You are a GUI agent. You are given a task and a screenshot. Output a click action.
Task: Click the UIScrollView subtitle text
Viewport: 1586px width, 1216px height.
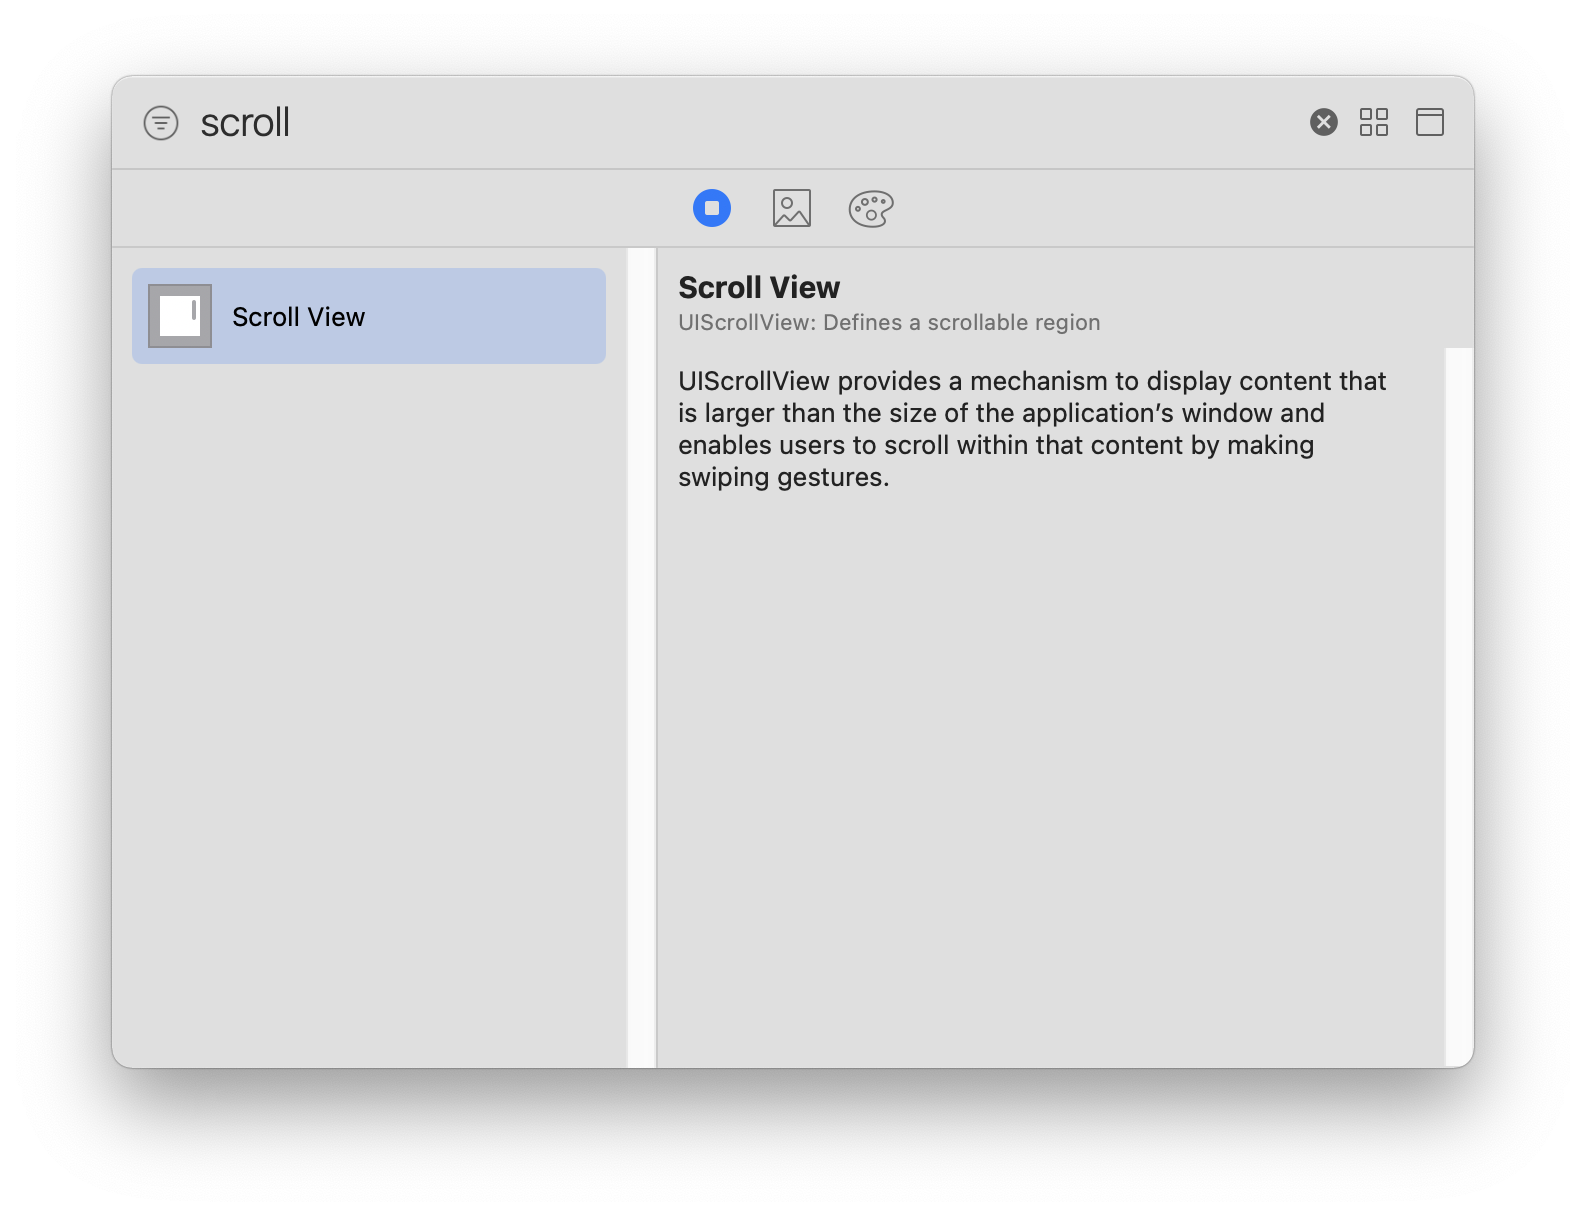[889, 322]
